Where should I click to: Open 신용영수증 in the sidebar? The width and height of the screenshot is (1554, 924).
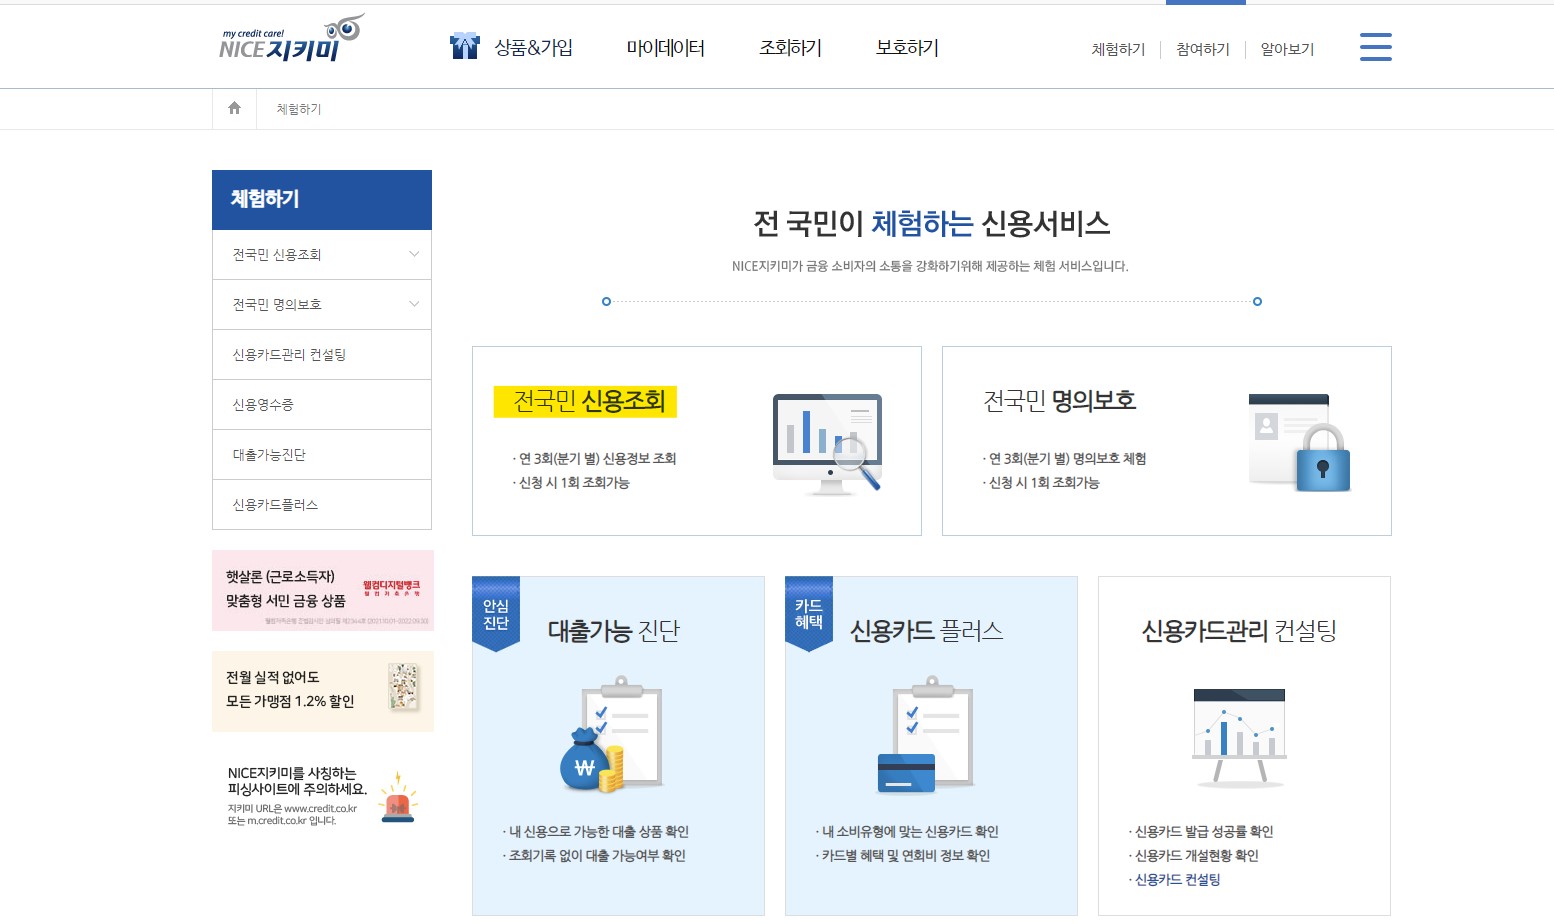pyautogui.click(x=322, y=405)
